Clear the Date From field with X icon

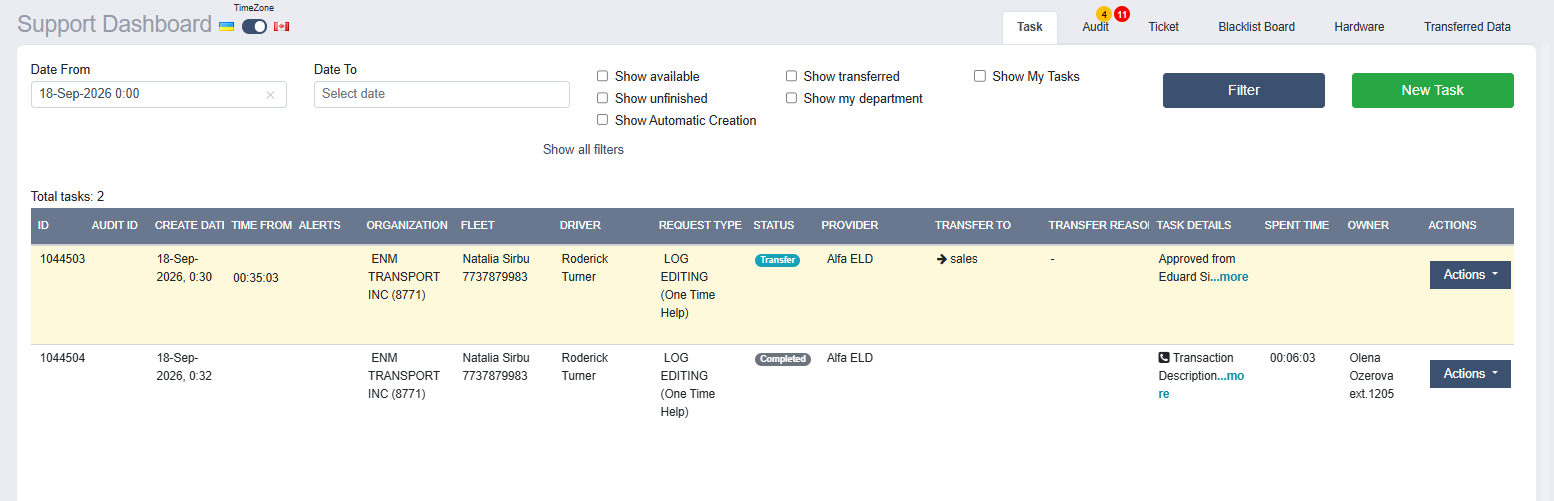[x=270, y=95]
